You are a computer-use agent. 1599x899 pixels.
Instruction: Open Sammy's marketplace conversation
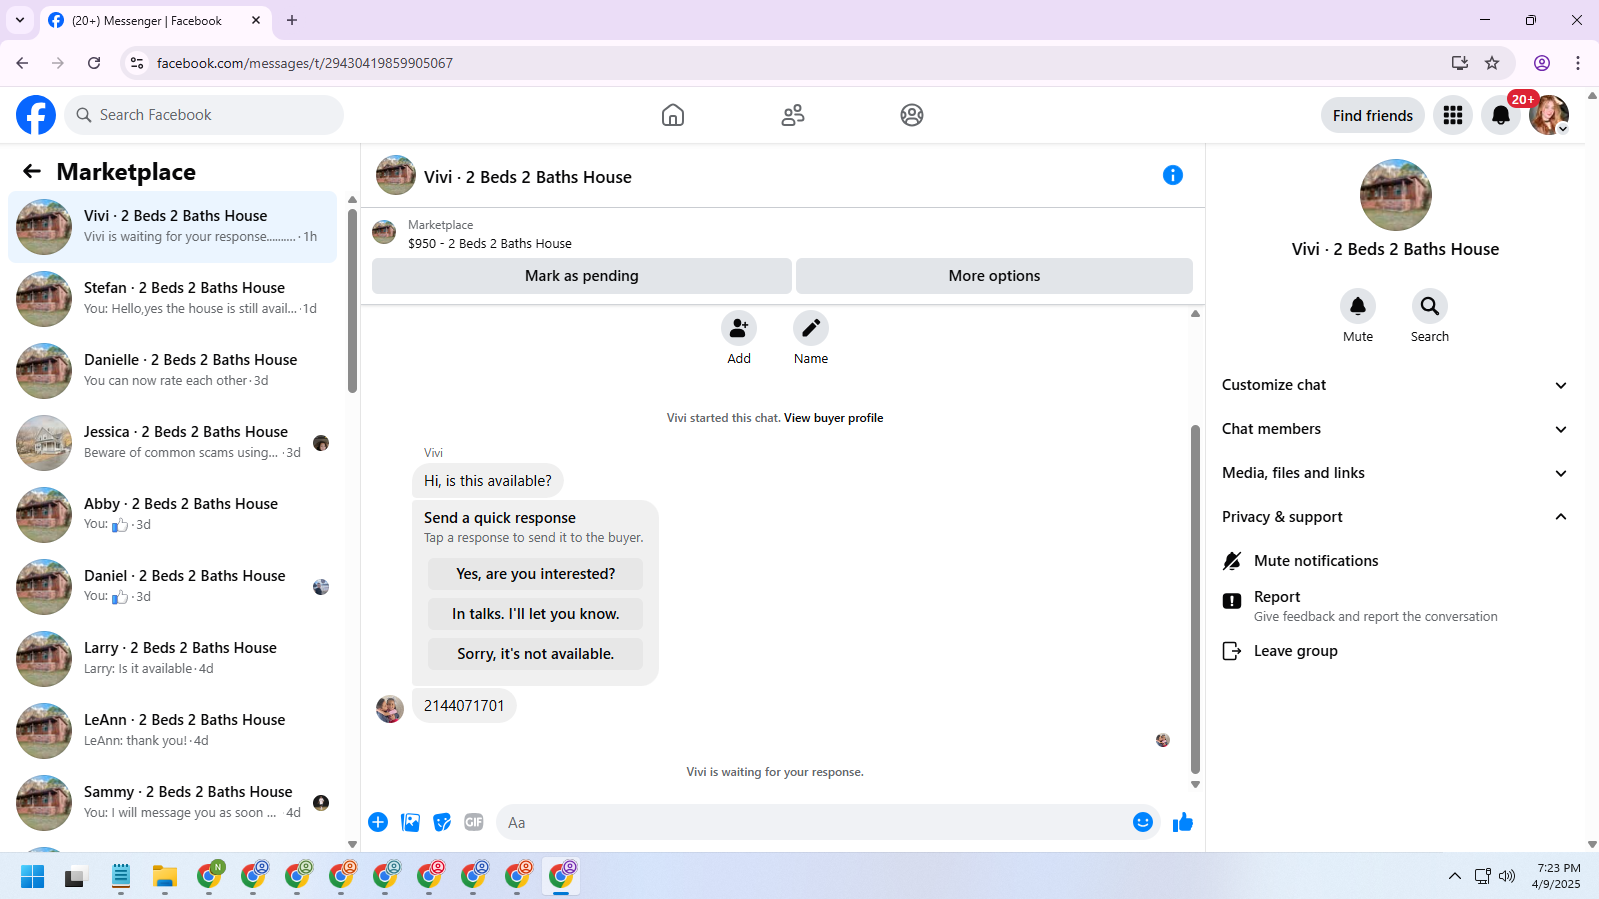tap(173, 803)
